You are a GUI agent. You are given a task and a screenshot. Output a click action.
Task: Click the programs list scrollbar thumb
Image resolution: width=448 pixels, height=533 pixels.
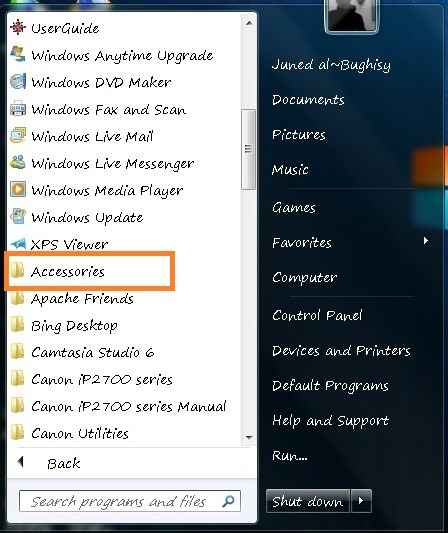(248, 149)
